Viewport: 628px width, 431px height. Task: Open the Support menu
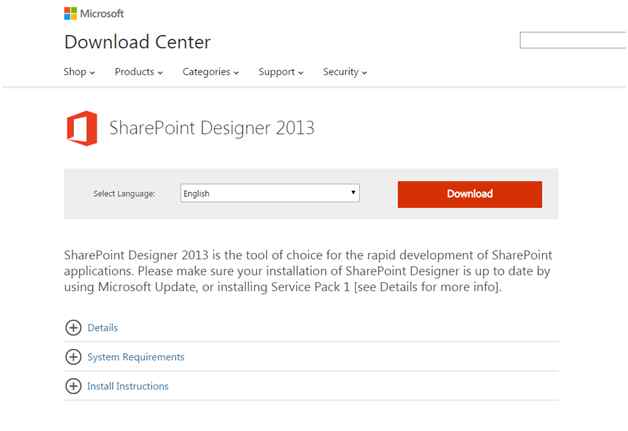(x=280, y=72)
